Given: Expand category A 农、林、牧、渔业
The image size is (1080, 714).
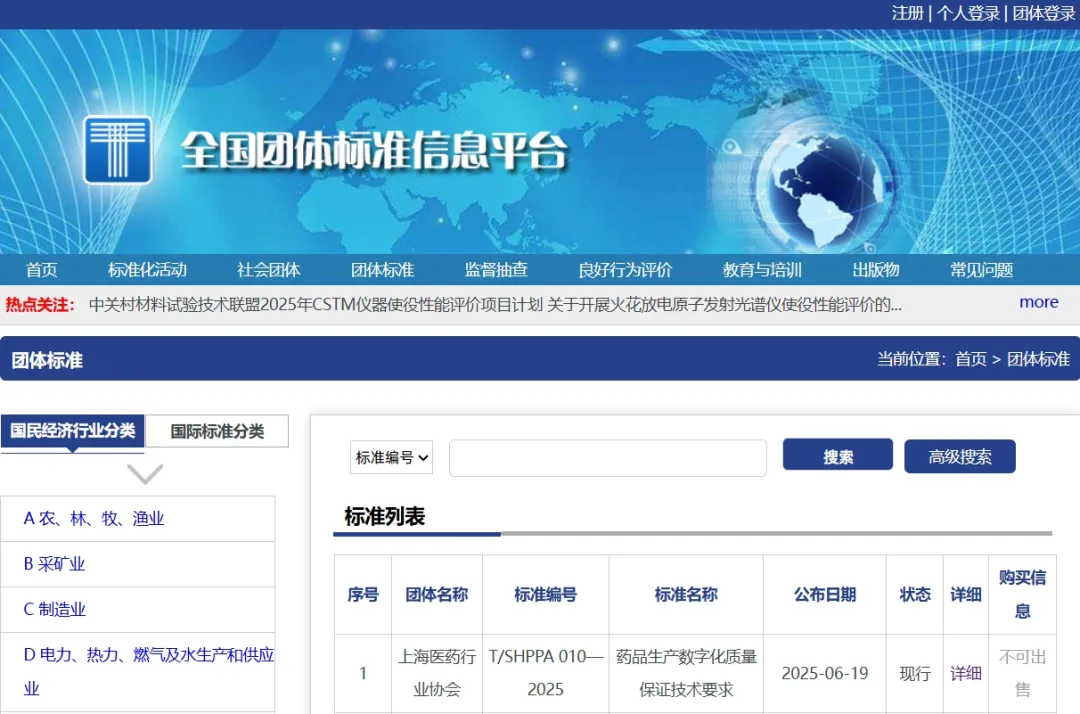Looking at the screenshot, I should point(94,518).
